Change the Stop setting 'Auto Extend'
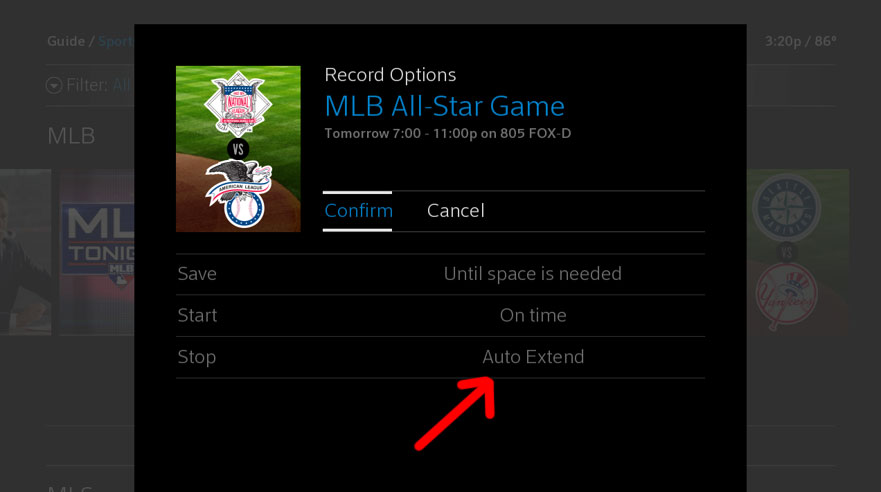881x492 pixels. tap(440, 357)
